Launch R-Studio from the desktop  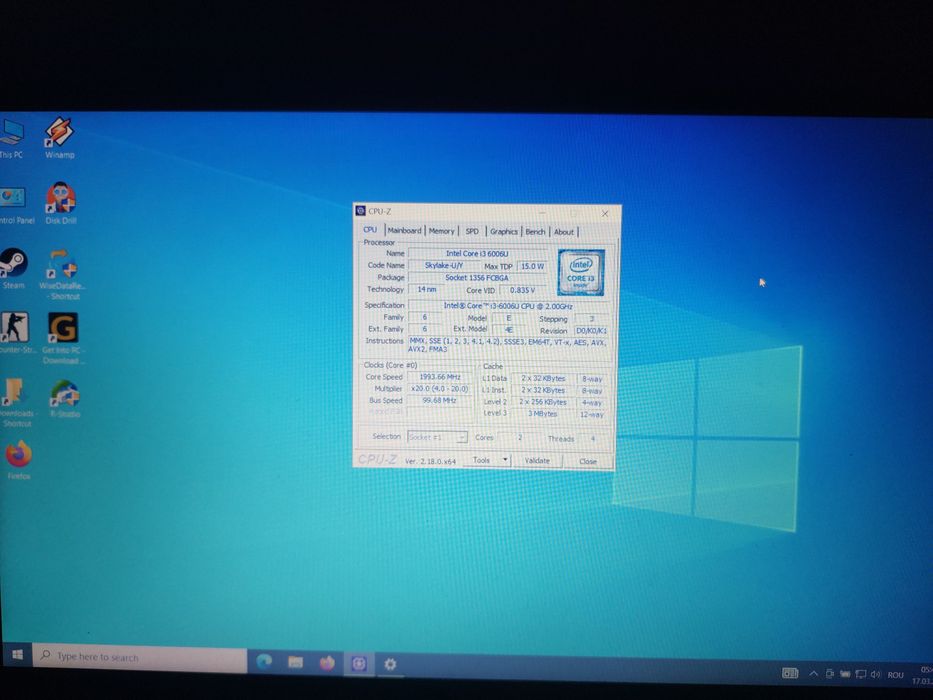click(x=64, y=398)
